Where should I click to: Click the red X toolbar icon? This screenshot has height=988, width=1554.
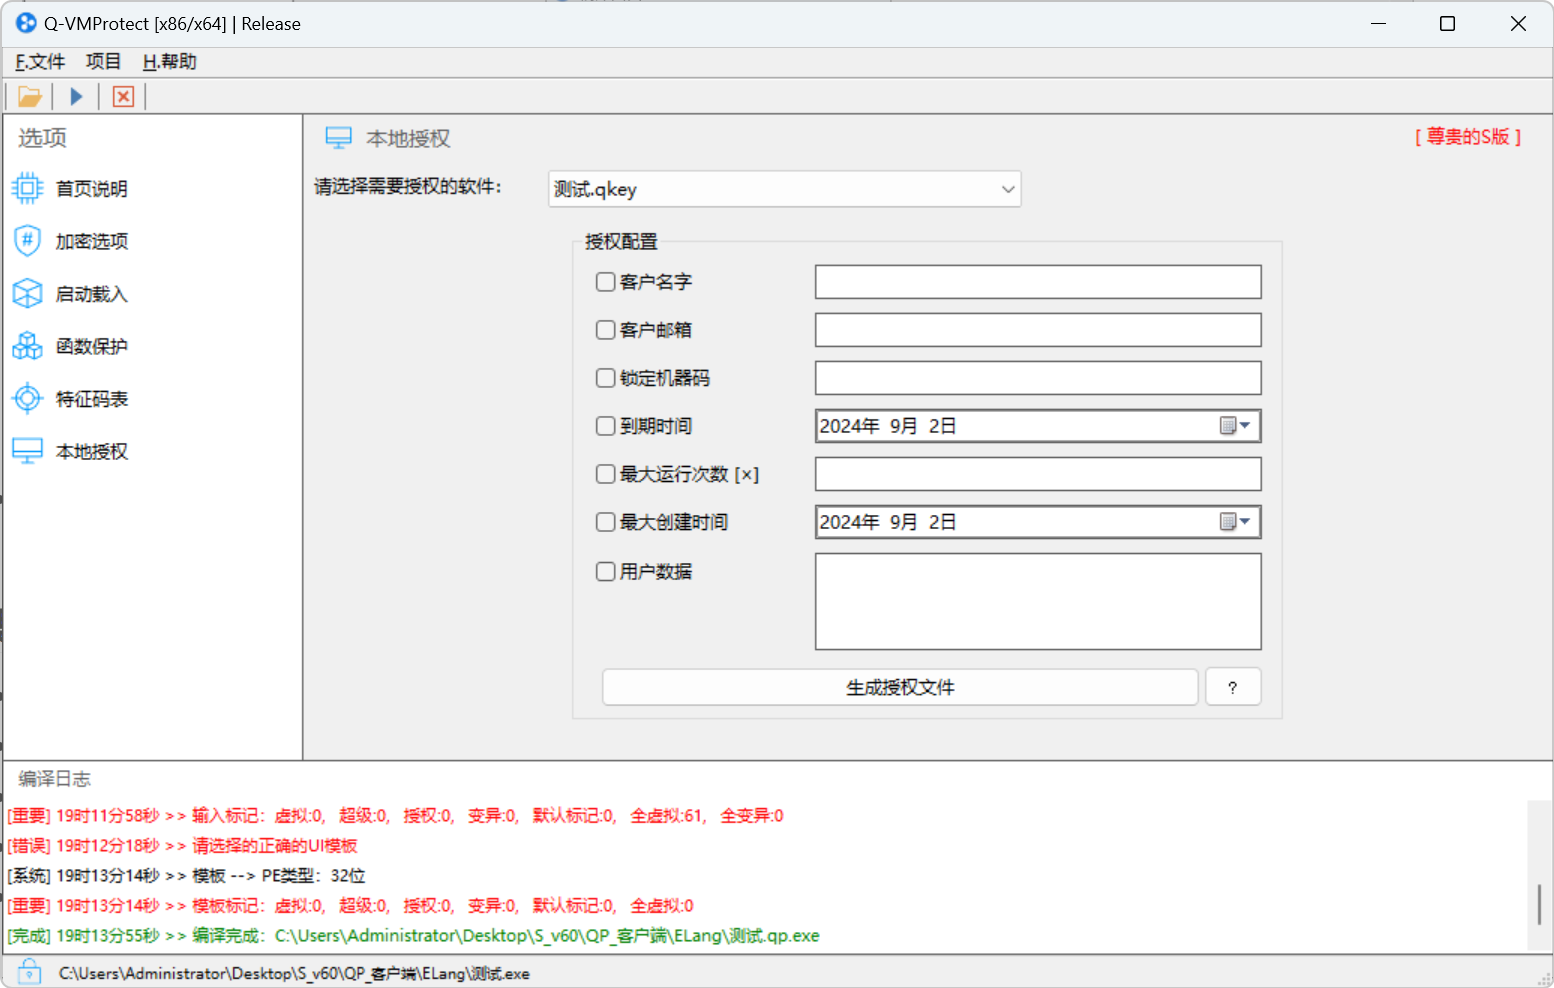(122, 96)
